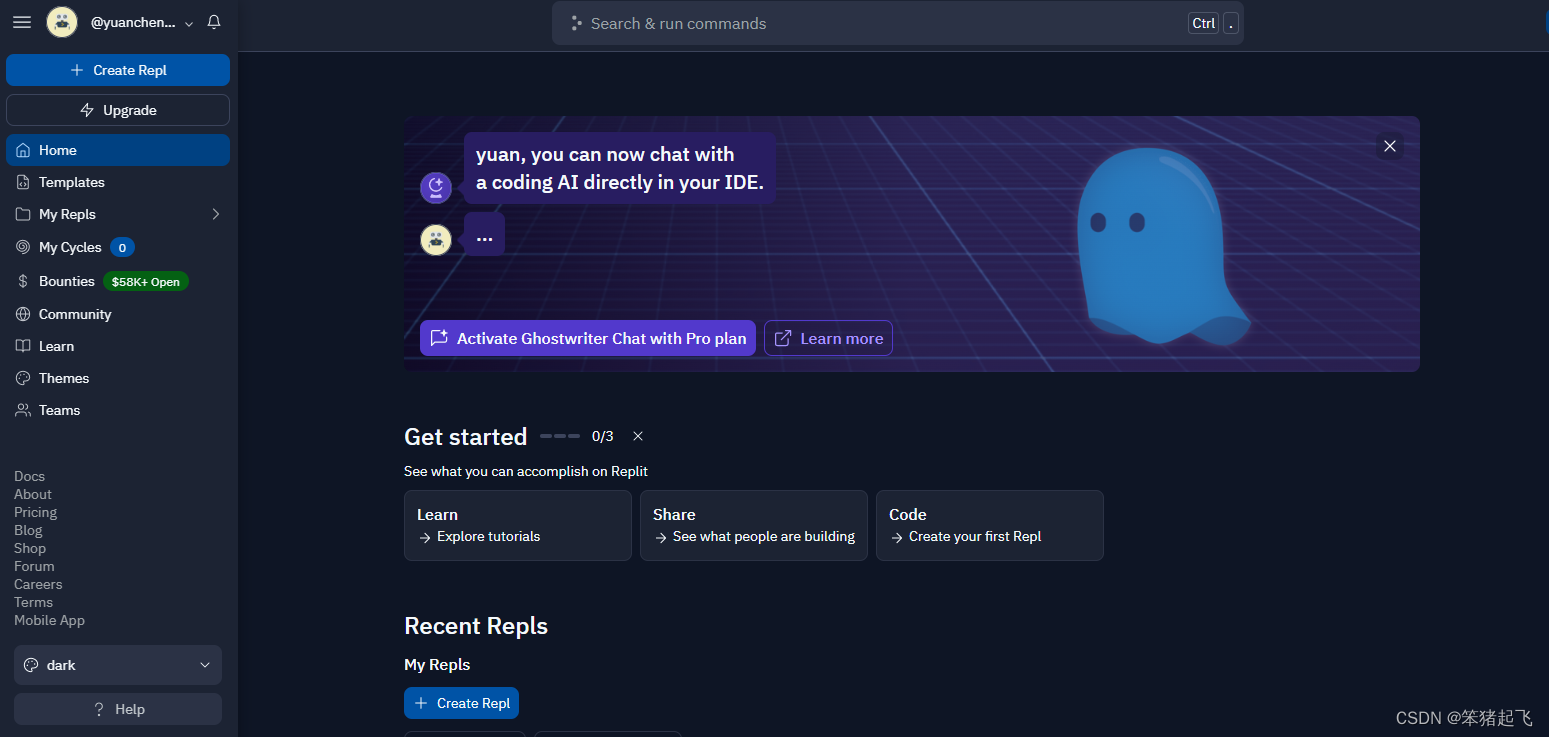Click the Home house icon
This screenshot has width=1549, height=737.
pyautogui.click(x=23, y=150)
